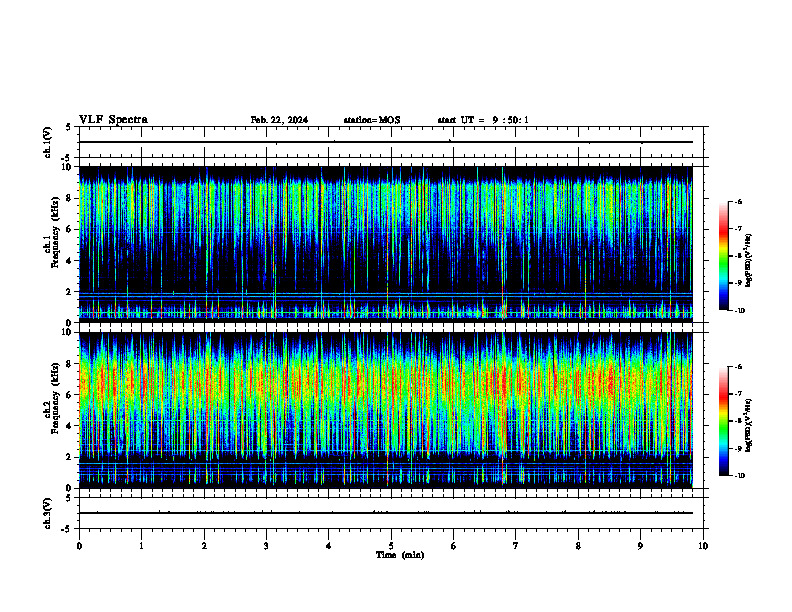The width and height of the screenshot is (792, 612).
Task: Click the "10" tick label ending the time axis
Action: (703, 546)
